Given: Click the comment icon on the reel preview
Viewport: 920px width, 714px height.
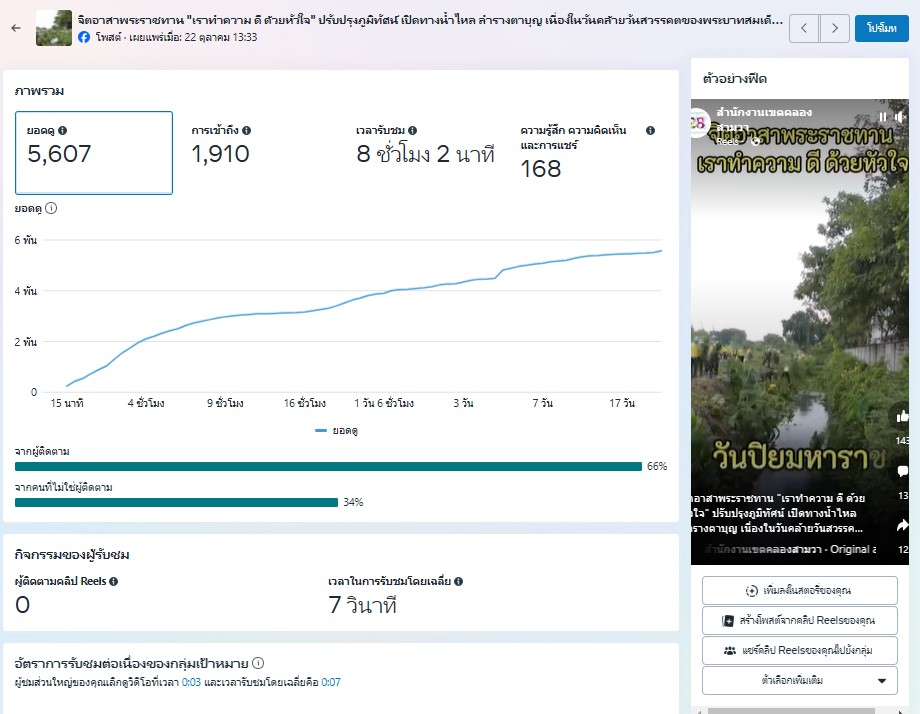Looking at the screenshot, I should [x=903, y=472].
